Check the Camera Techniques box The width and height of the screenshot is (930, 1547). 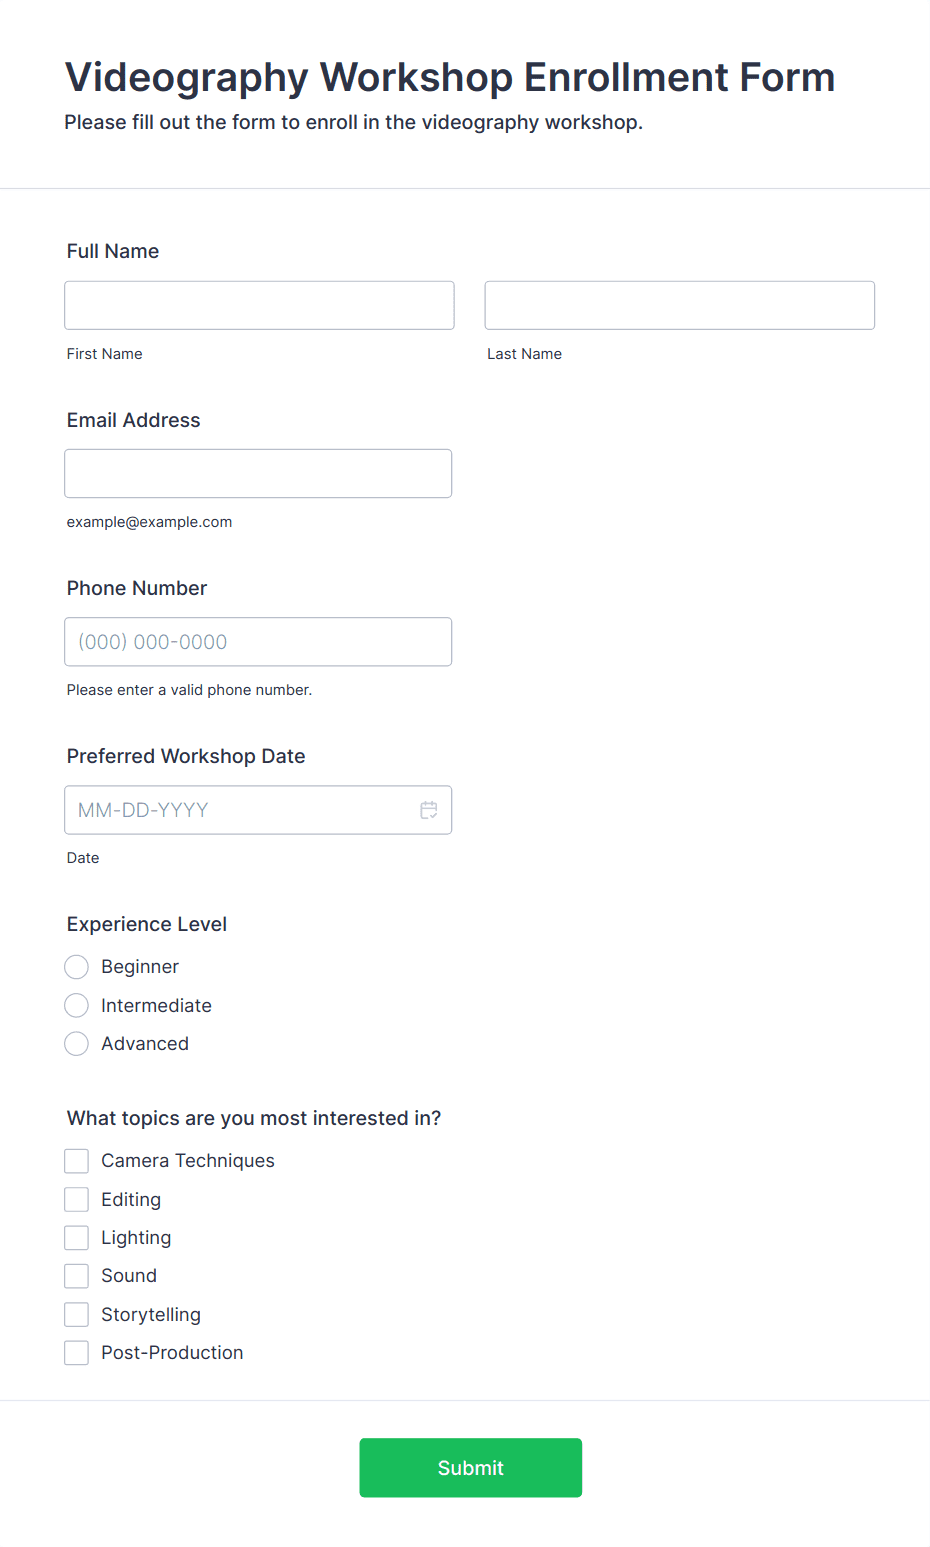point(76,1161)
